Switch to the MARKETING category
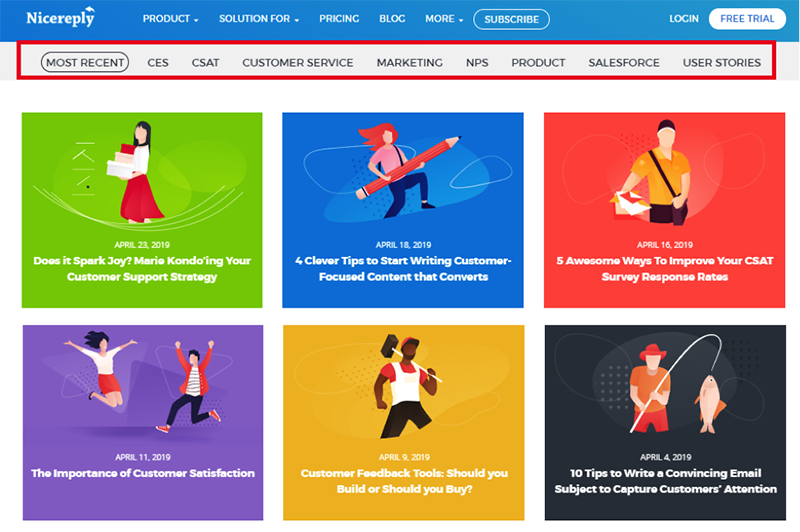The height and width of the screenshot is (532, 800). pos(409,63)
